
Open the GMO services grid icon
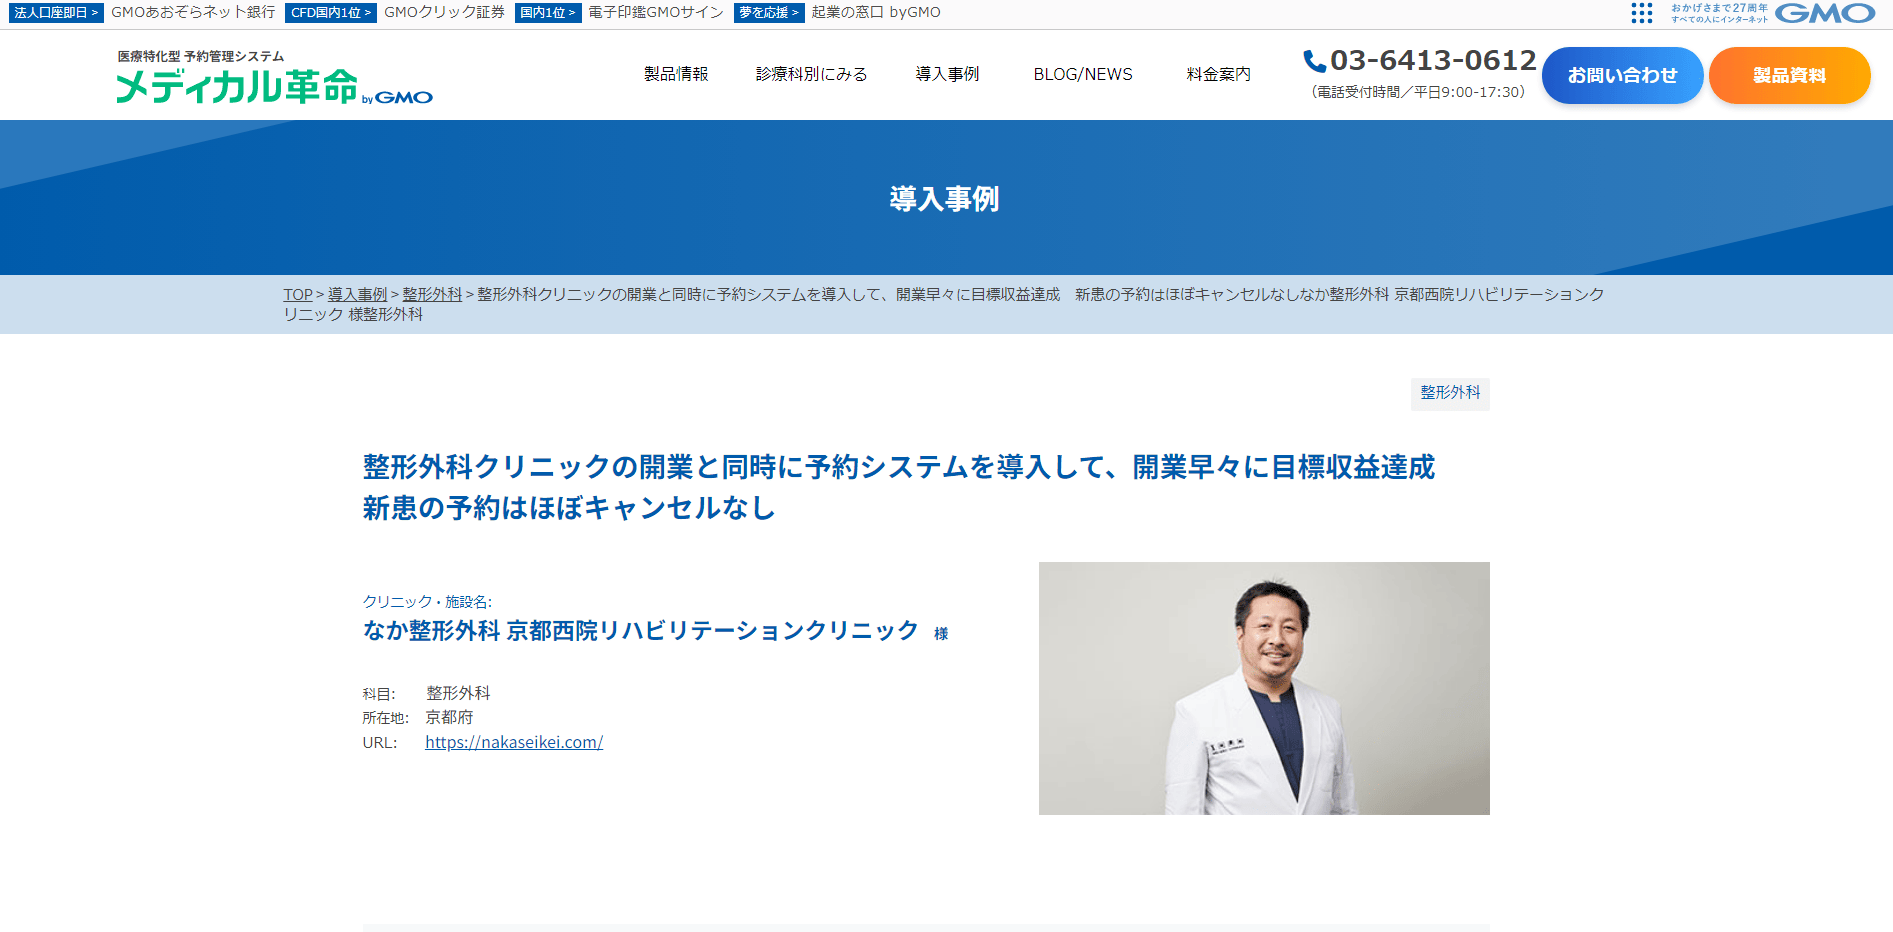pyautogui.click(x=1641, y=13)
